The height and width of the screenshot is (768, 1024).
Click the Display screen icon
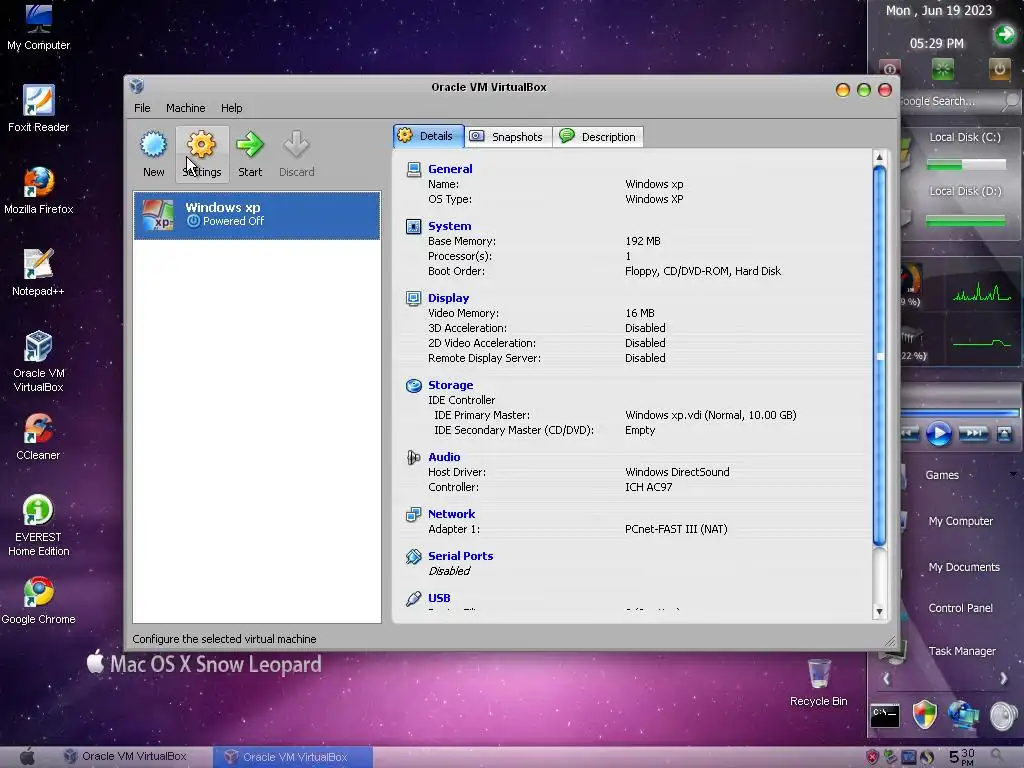point(413,298)
